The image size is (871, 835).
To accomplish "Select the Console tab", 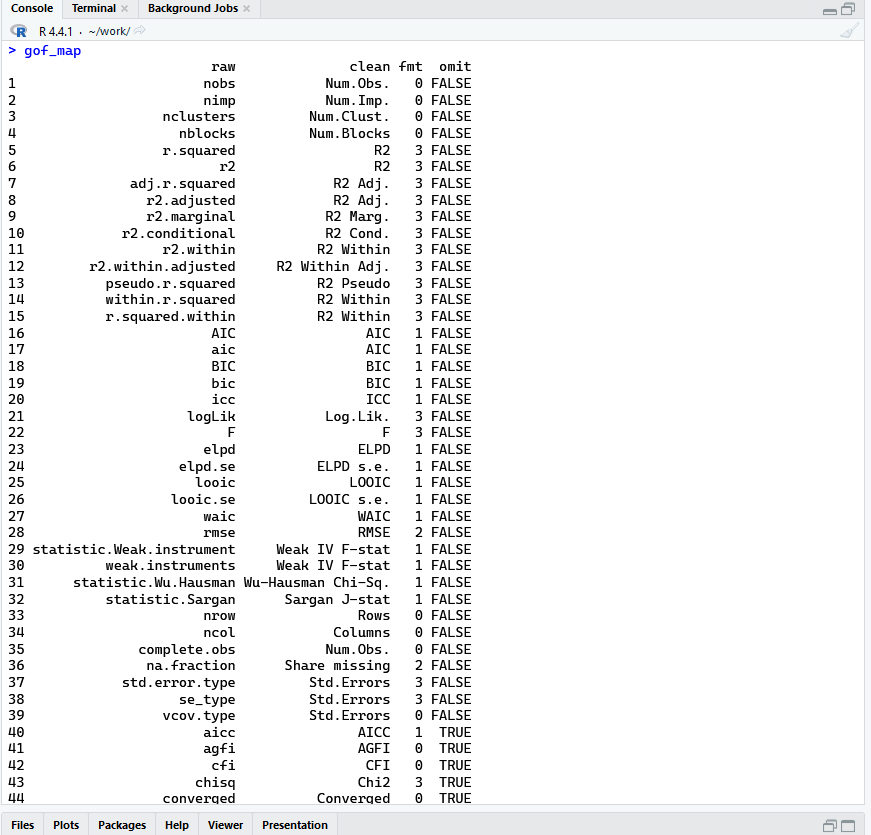I will point(31,9).
